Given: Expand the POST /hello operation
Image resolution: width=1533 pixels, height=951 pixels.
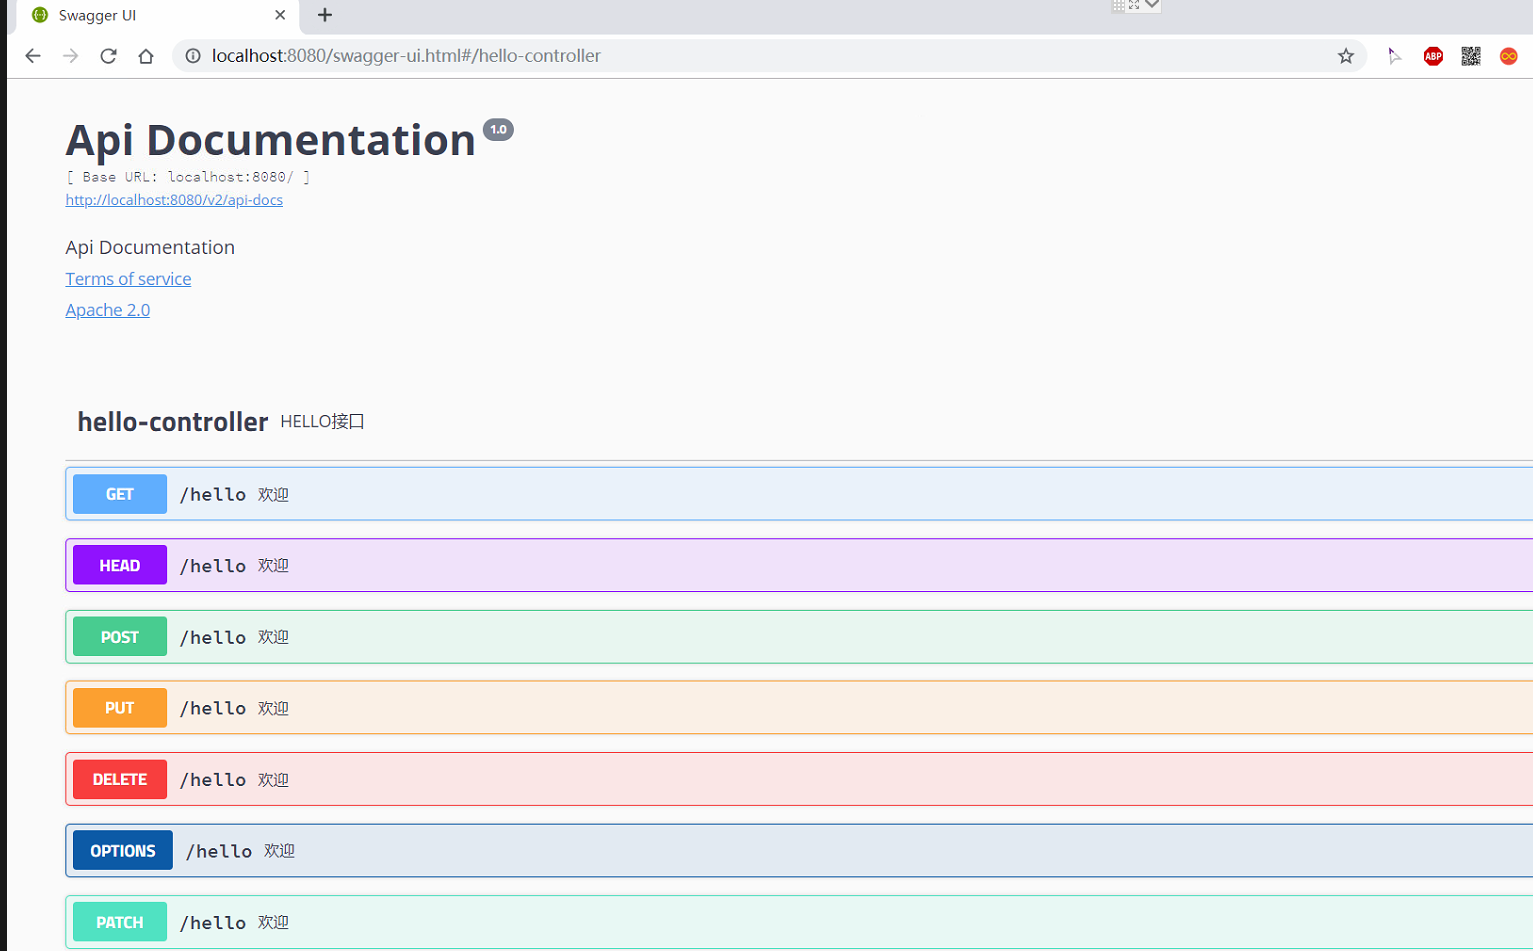Looking at the screenshot, I should (799, 637).
